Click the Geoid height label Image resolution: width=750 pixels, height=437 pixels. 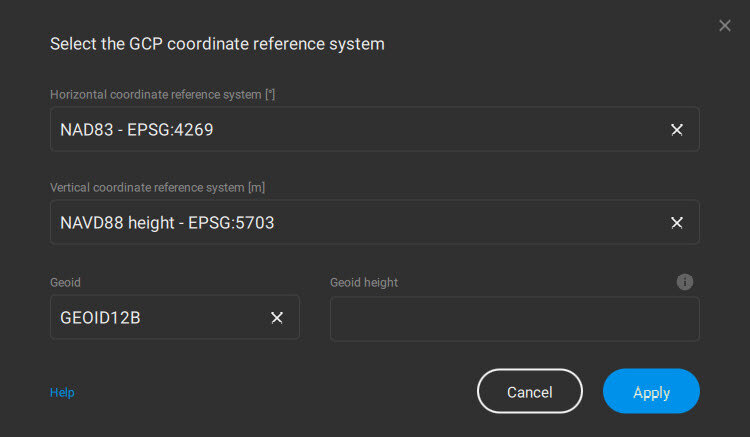364,282
